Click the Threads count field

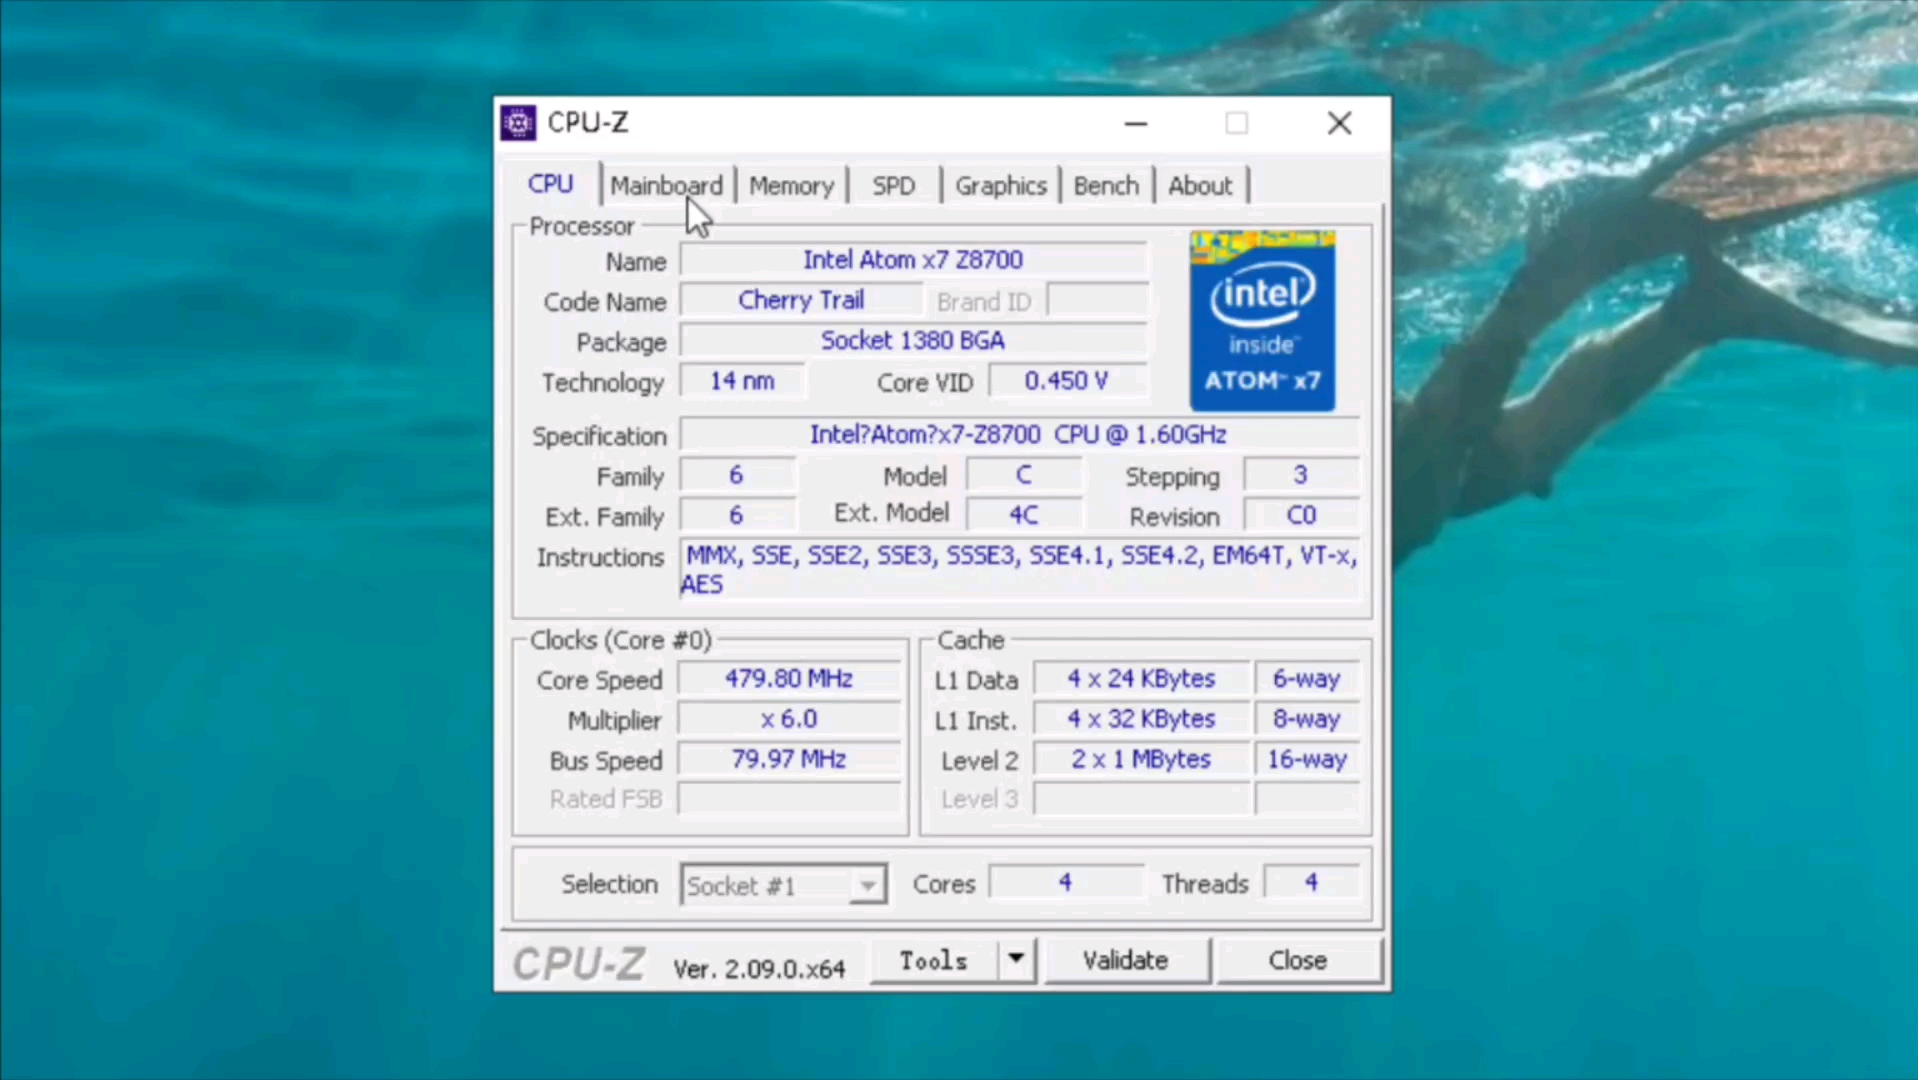pos(1310,883)
